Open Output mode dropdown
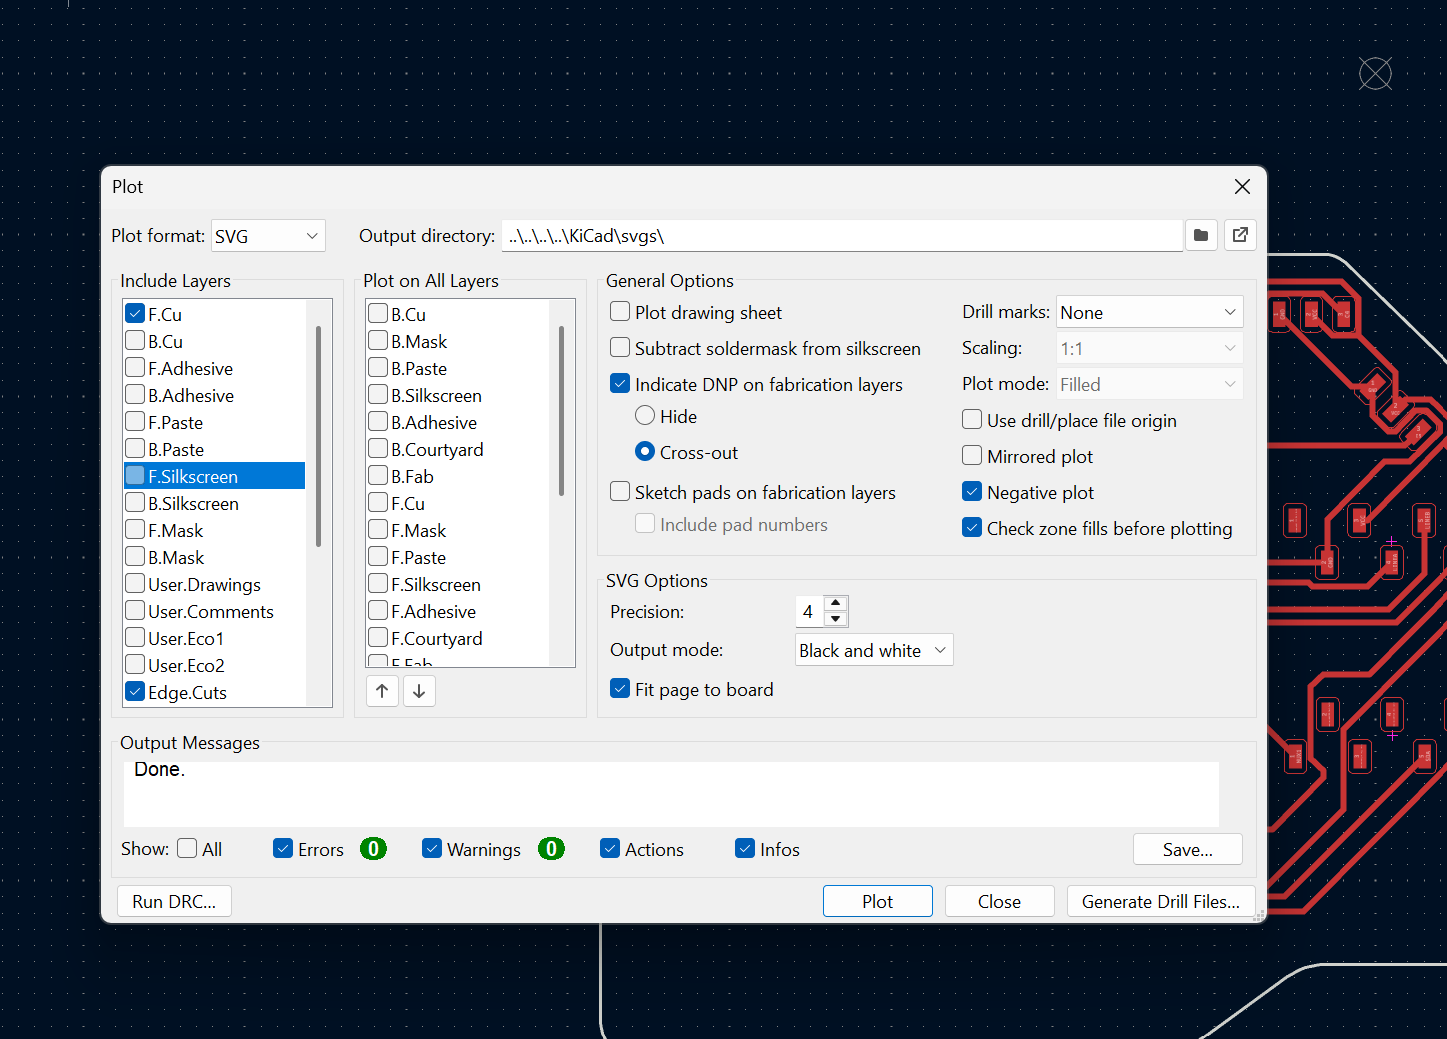The height and width of the screenshot is (1039, 1447). click(874, 650)
